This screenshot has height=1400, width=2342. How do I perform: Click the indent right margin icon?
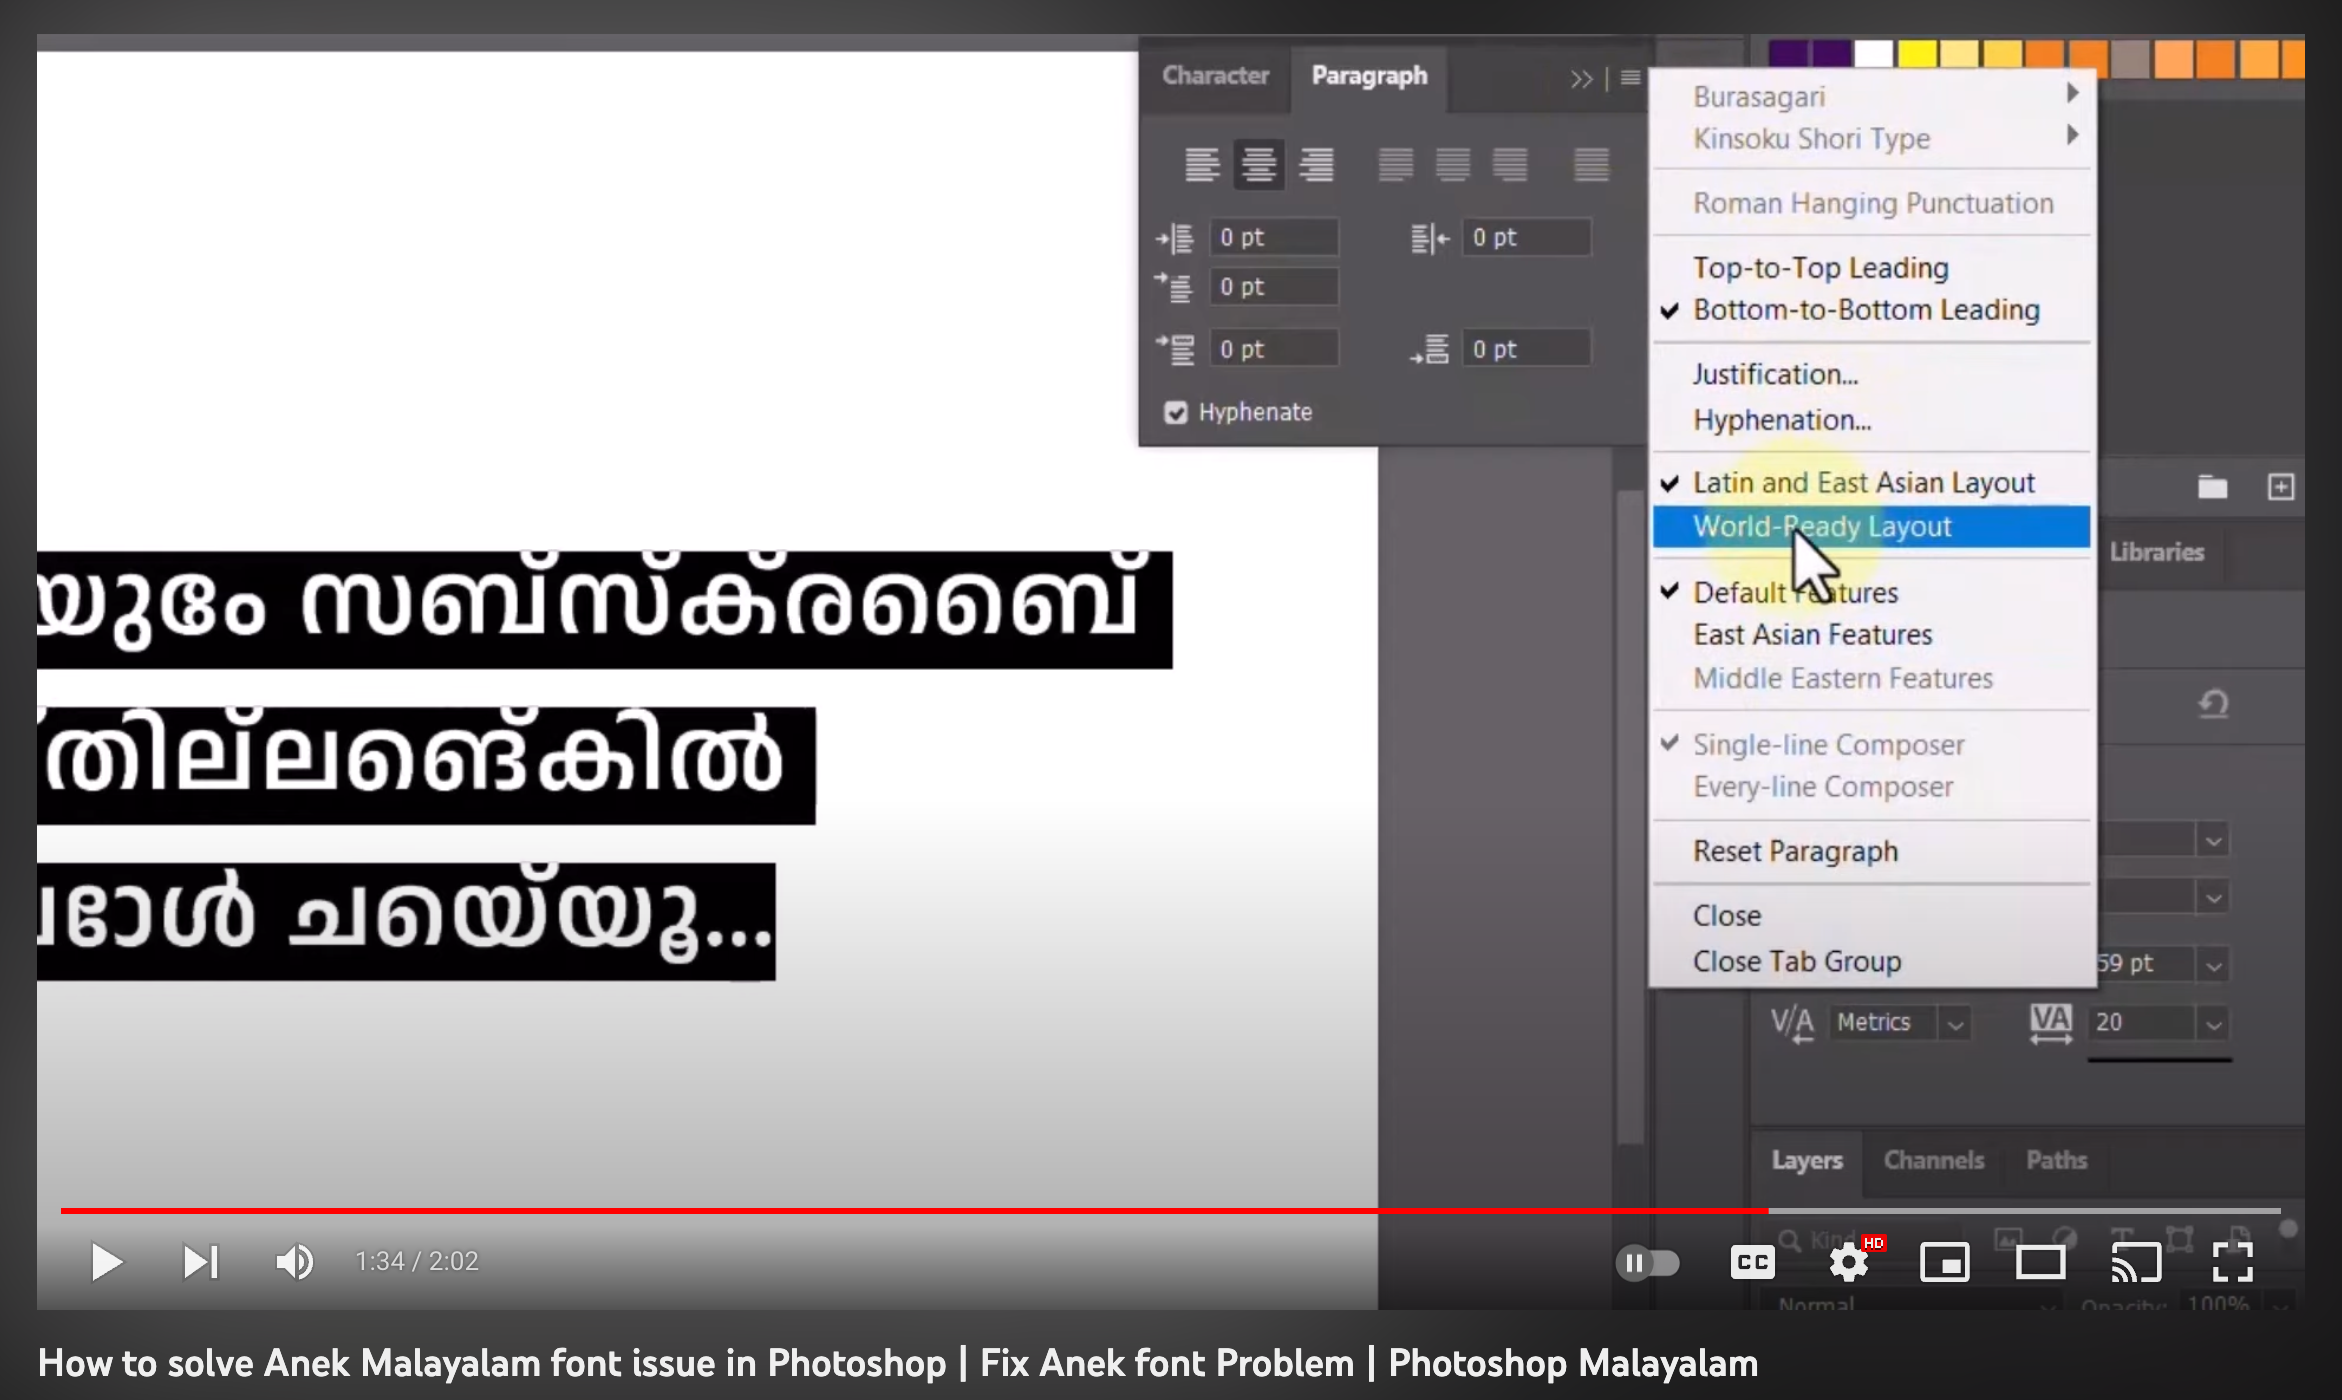pyautogui.click(x=1429, y=238)
